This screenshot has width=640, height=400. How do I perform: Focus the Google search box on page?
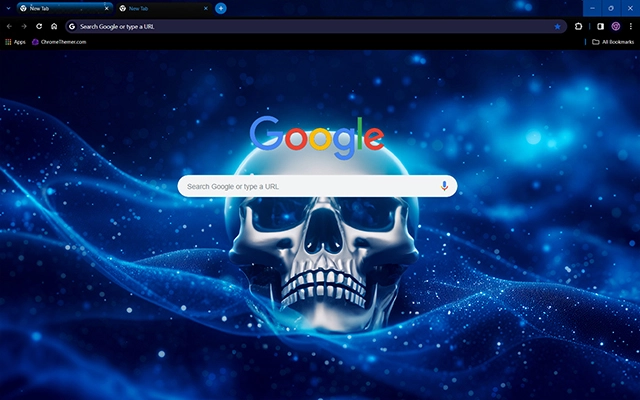click(x=317, y=187)
